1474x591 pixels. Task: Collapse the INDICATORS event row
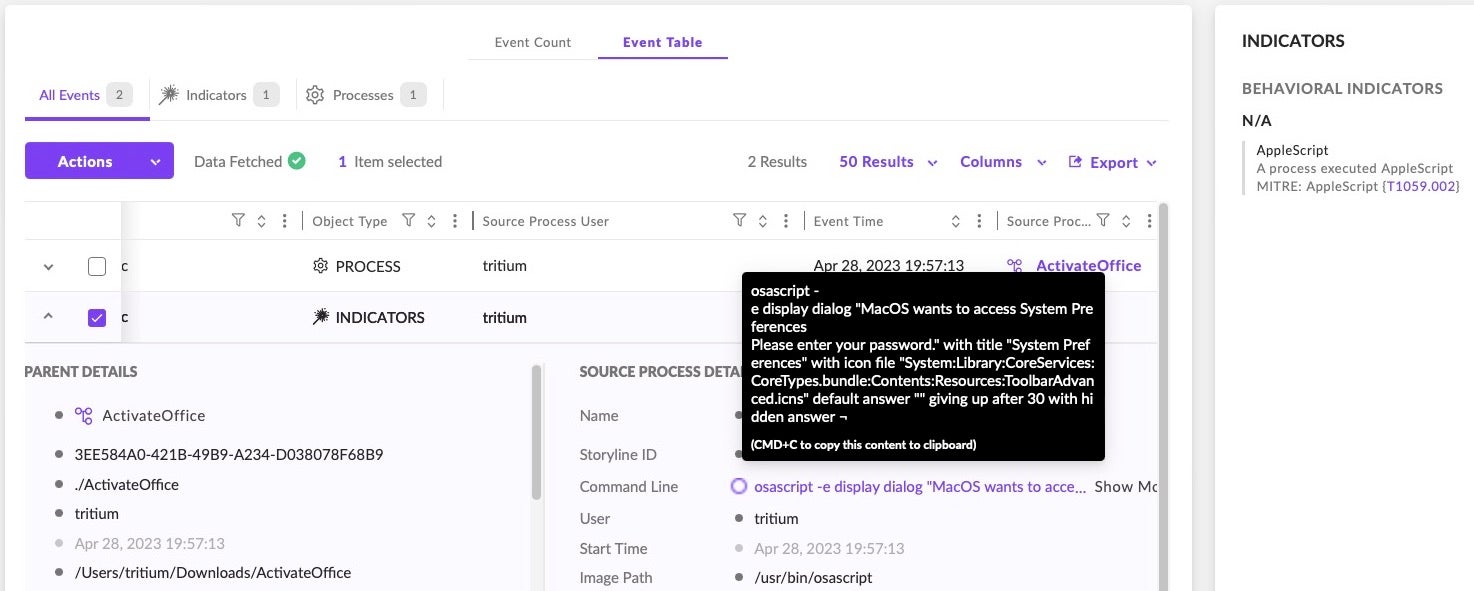click(47, 317)
